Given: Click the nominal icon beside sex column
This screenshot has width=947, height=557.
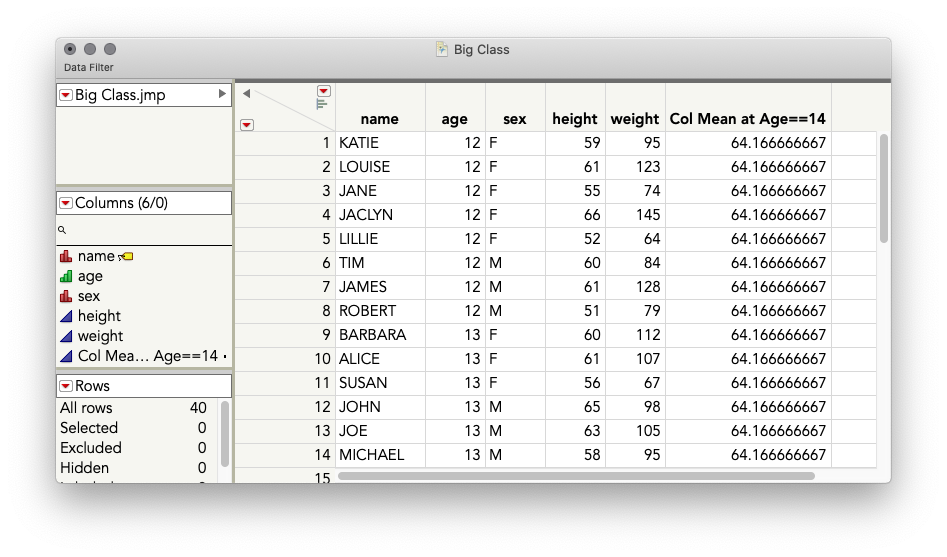Looking at the screenshot, I should click(x=66, y=297).
